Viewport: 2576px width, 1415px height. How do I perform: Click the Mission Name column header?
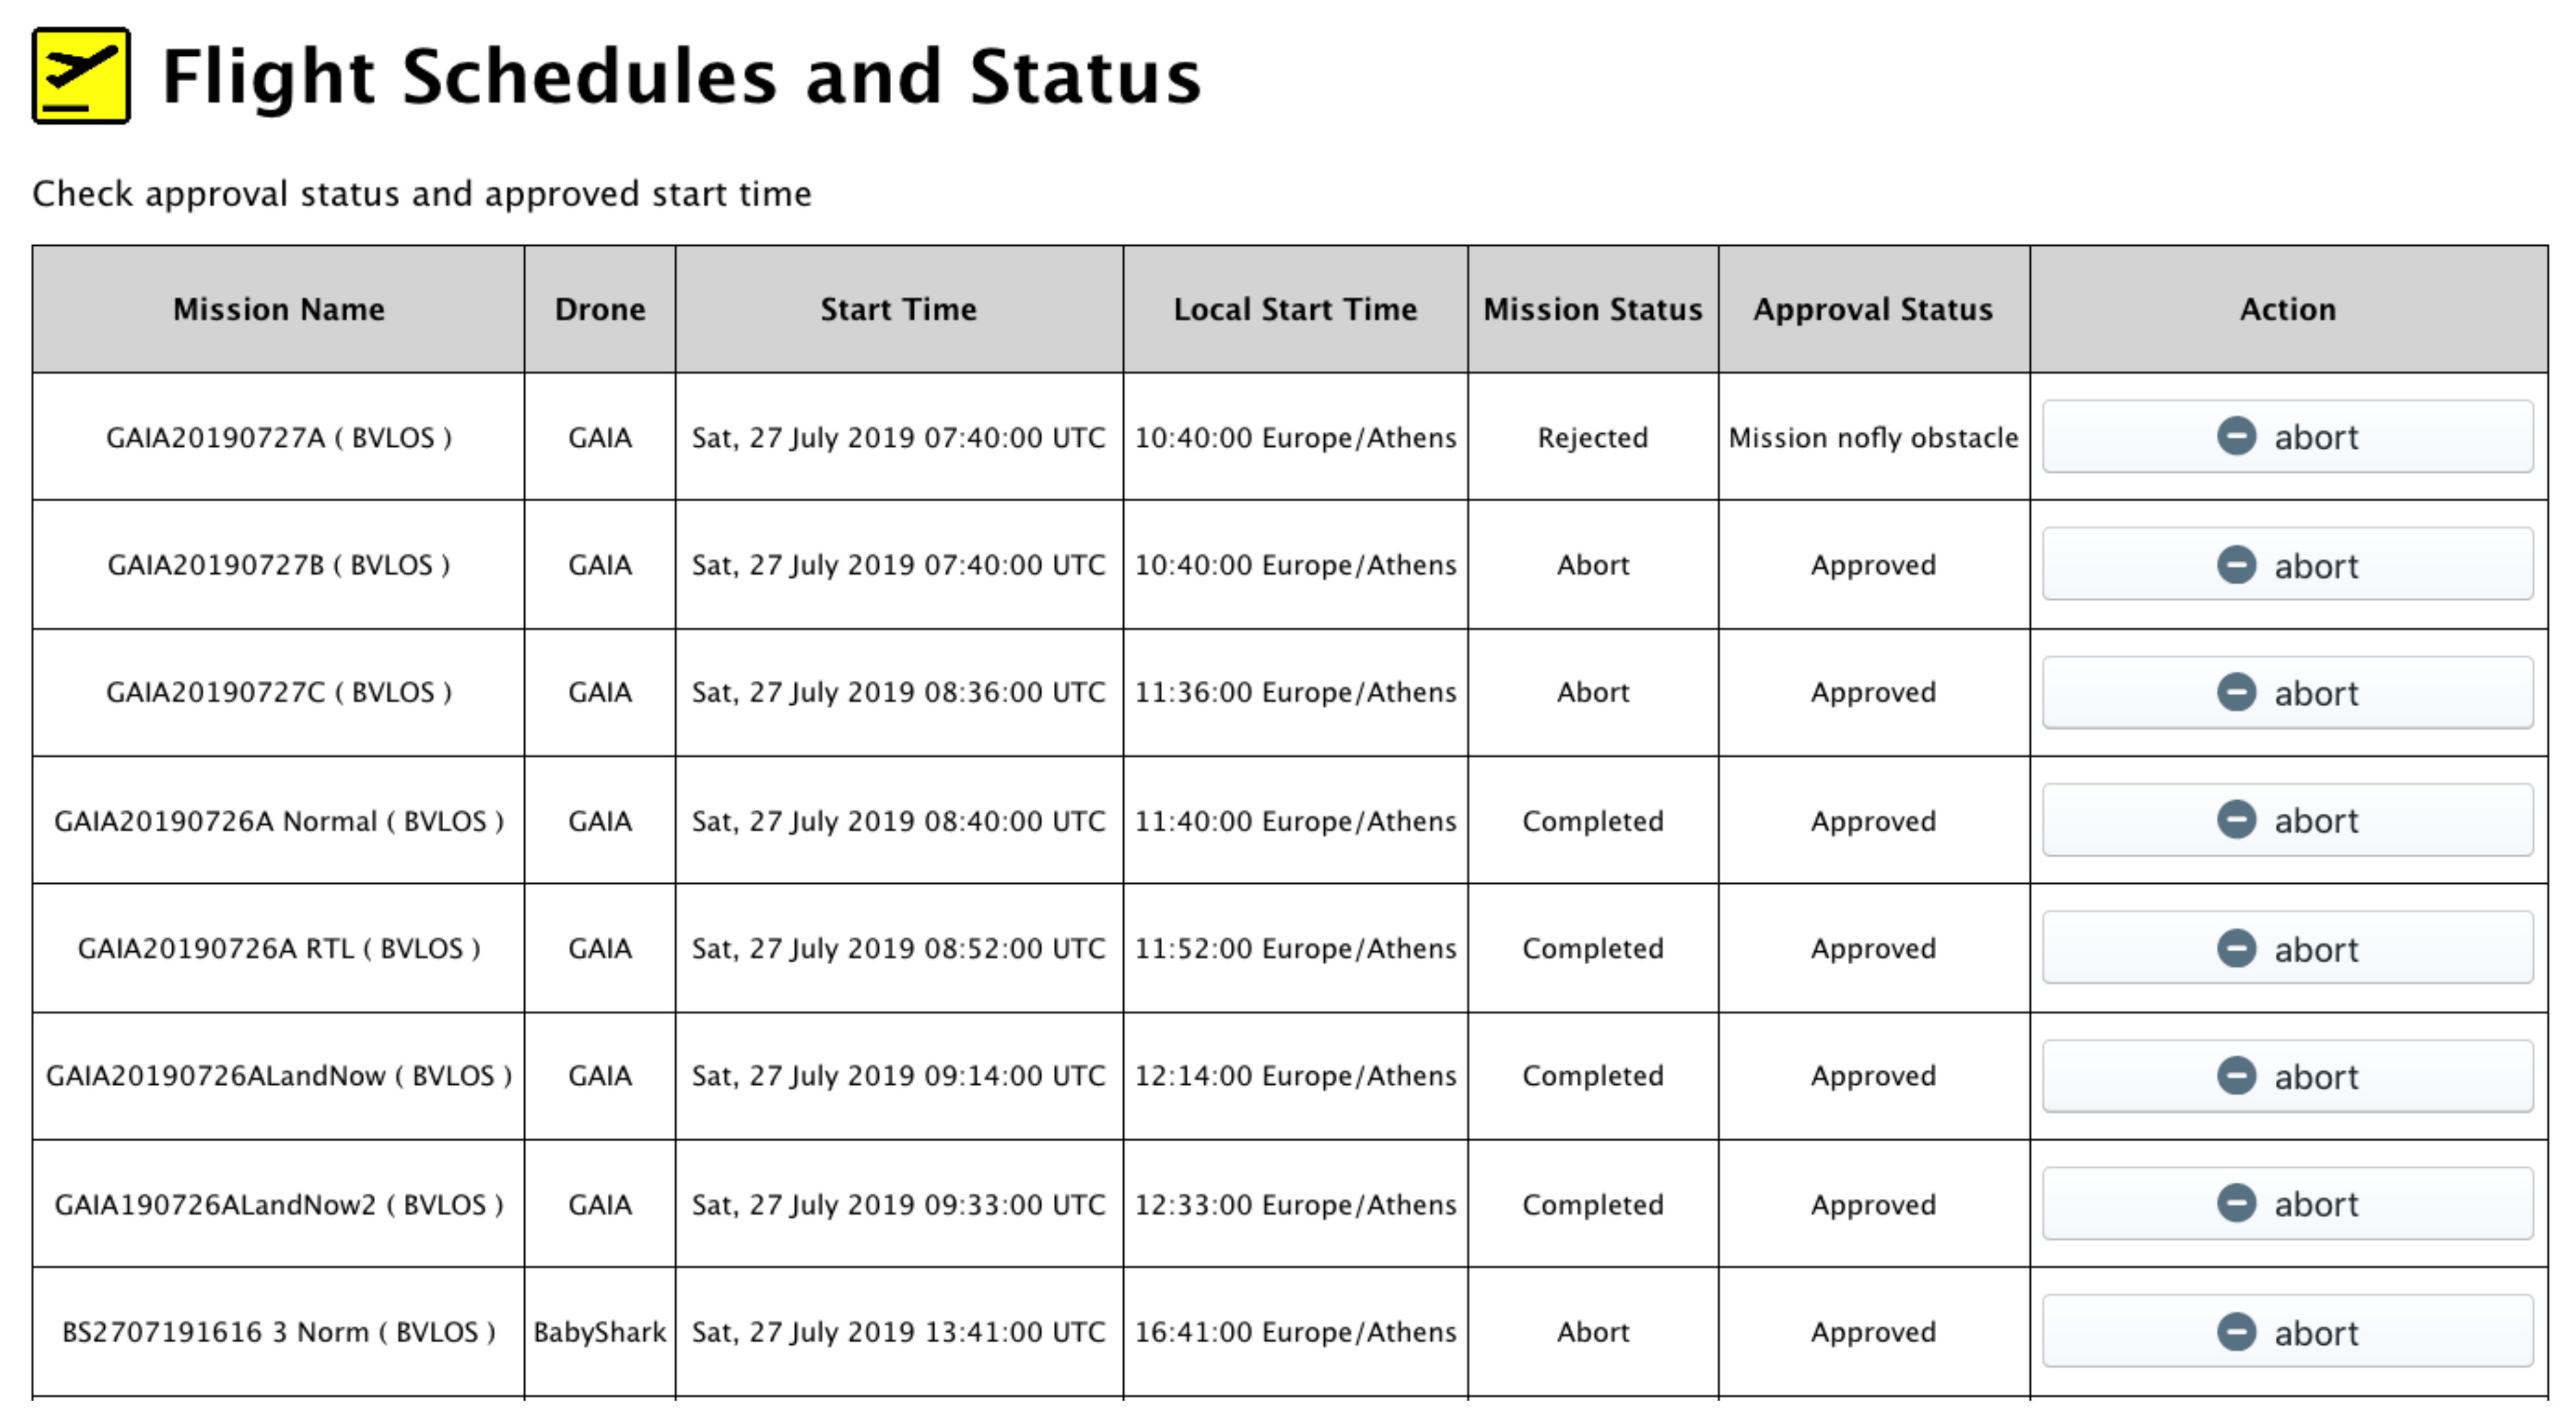(x=278, y=309)
